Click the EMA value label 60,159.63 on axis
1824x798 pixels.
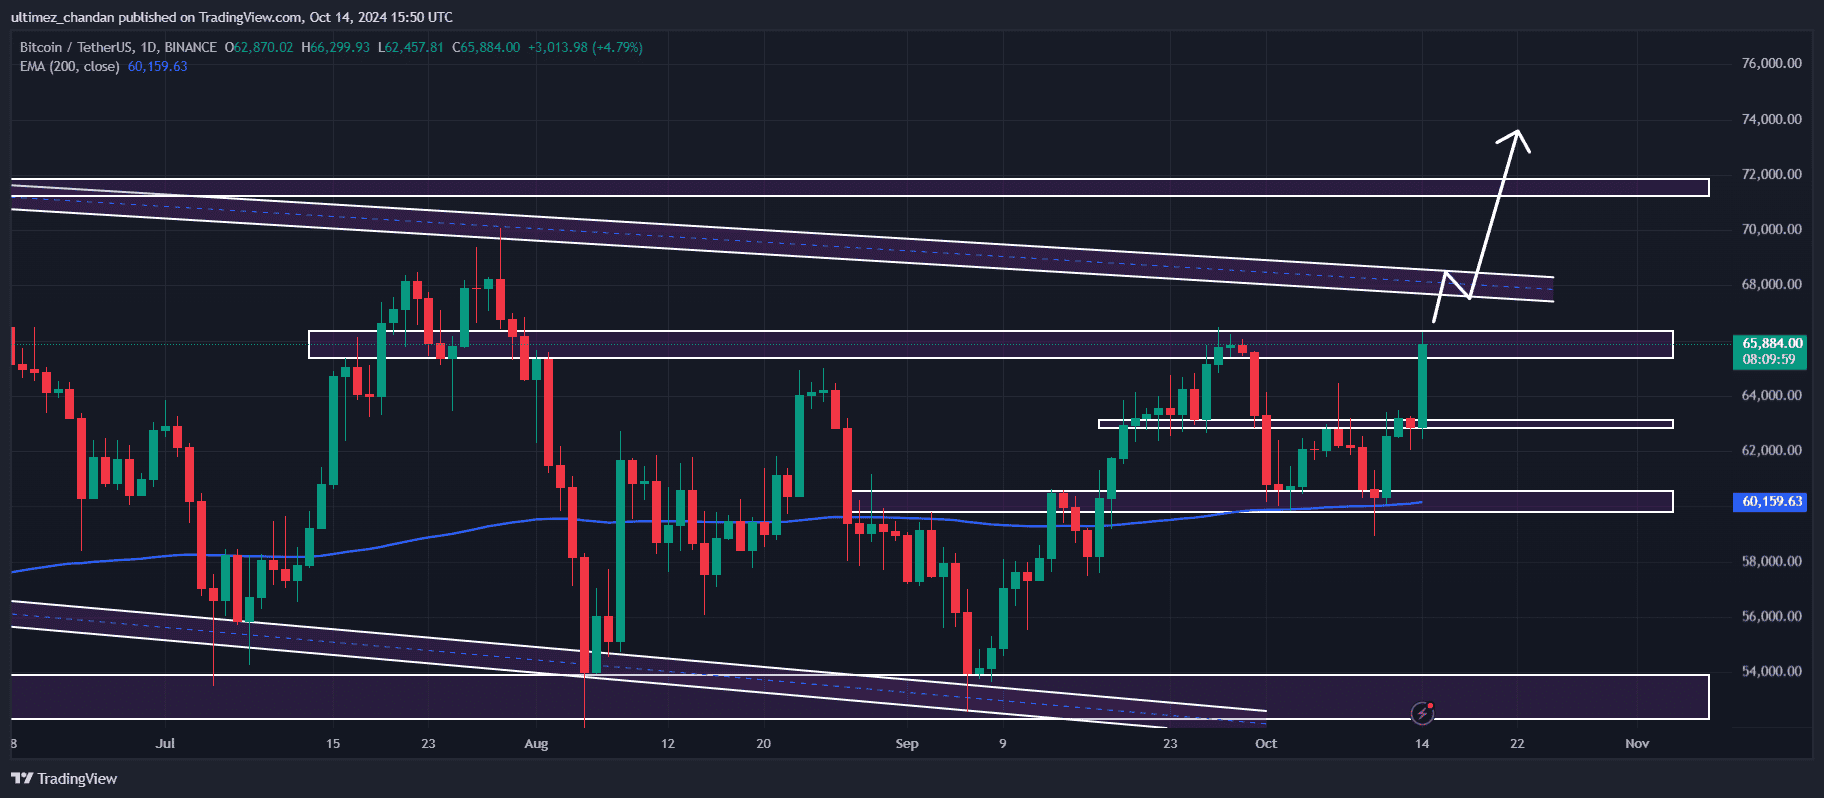pyautogui.click(x=1769, y=501)
